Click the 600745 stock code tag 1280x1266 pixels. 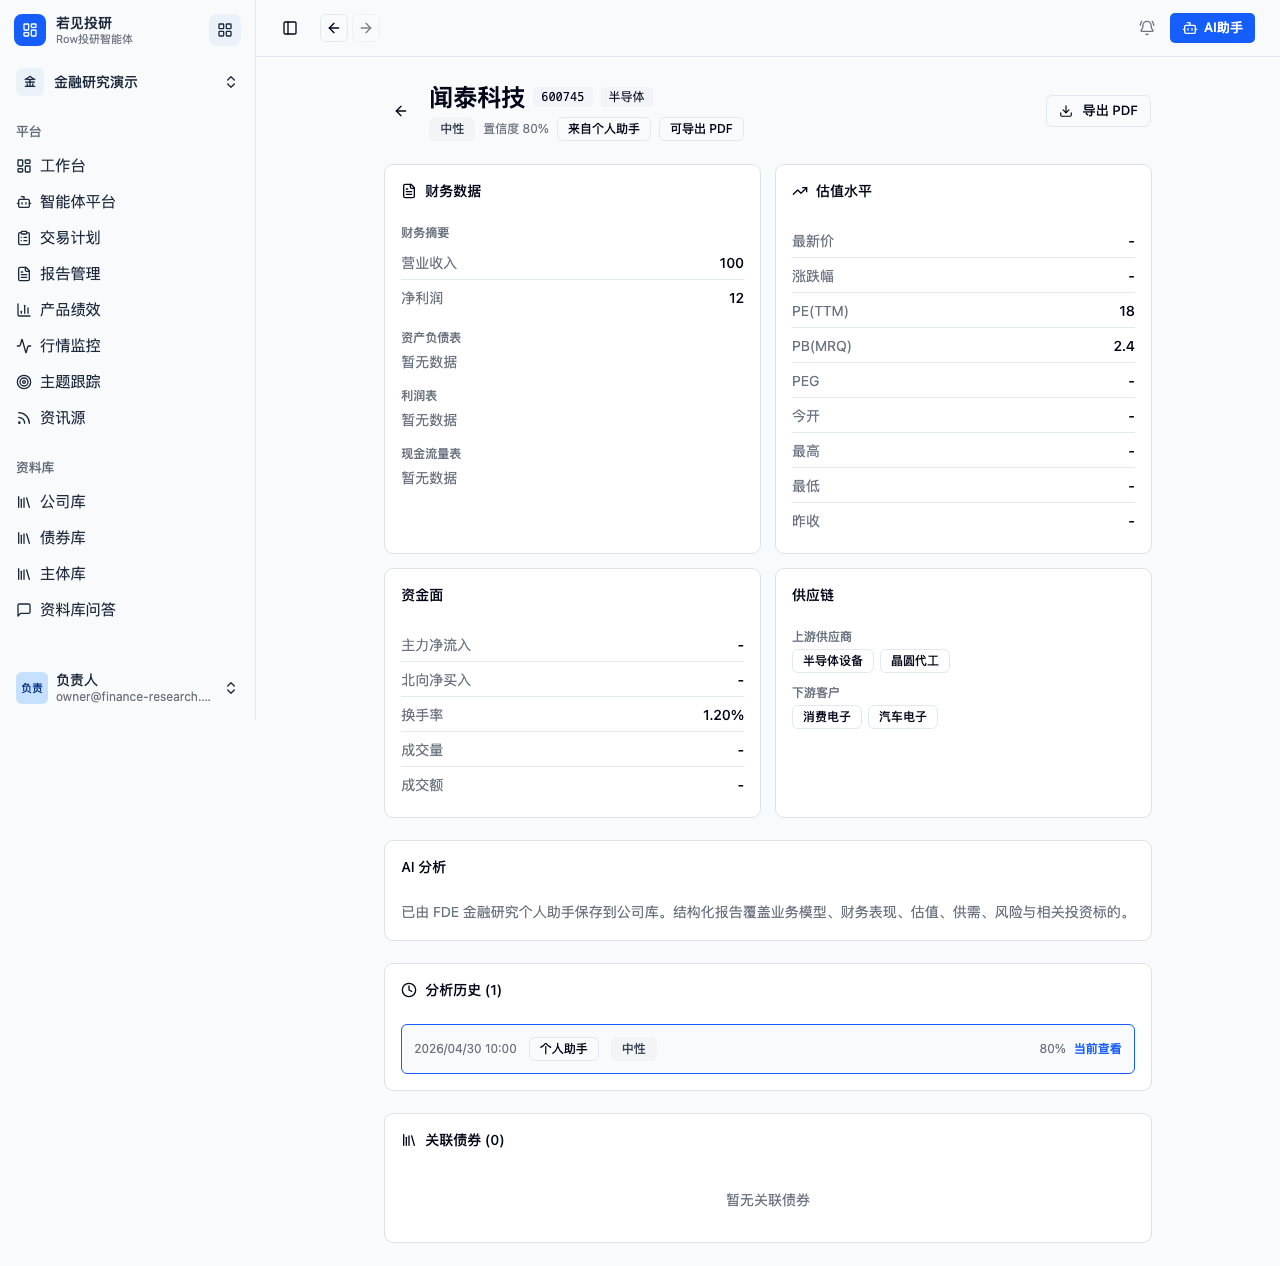click(x=563, y=97)
